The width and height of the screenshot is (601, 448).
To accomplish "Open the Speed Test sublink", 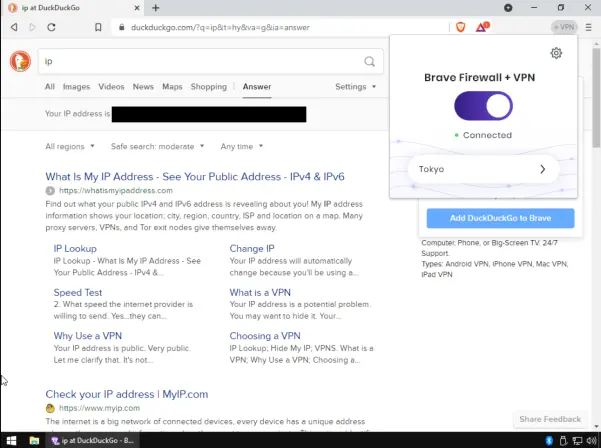I will pos(78,292).
